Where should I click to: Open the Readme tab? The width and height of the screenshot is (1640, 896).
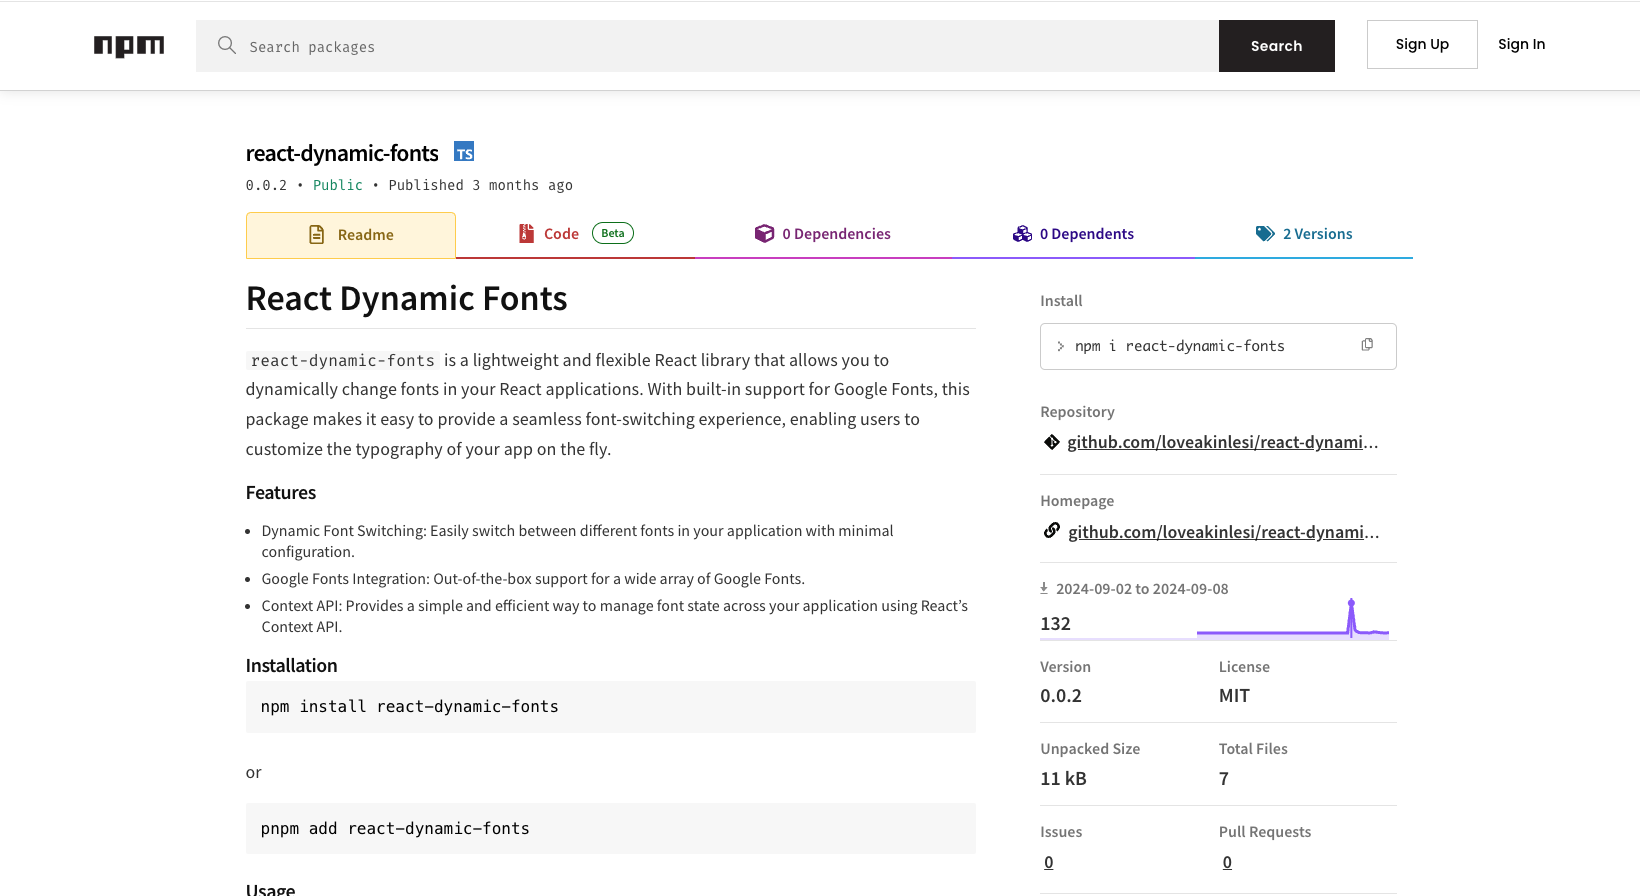(x=351, y=235)
